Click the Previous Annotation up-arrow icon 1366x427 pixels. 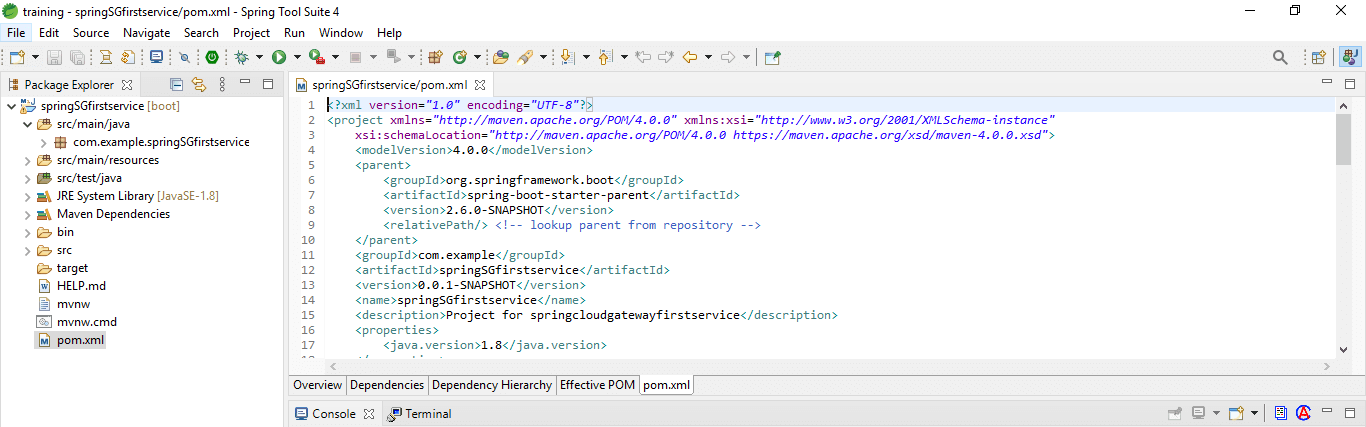[605, 58]
